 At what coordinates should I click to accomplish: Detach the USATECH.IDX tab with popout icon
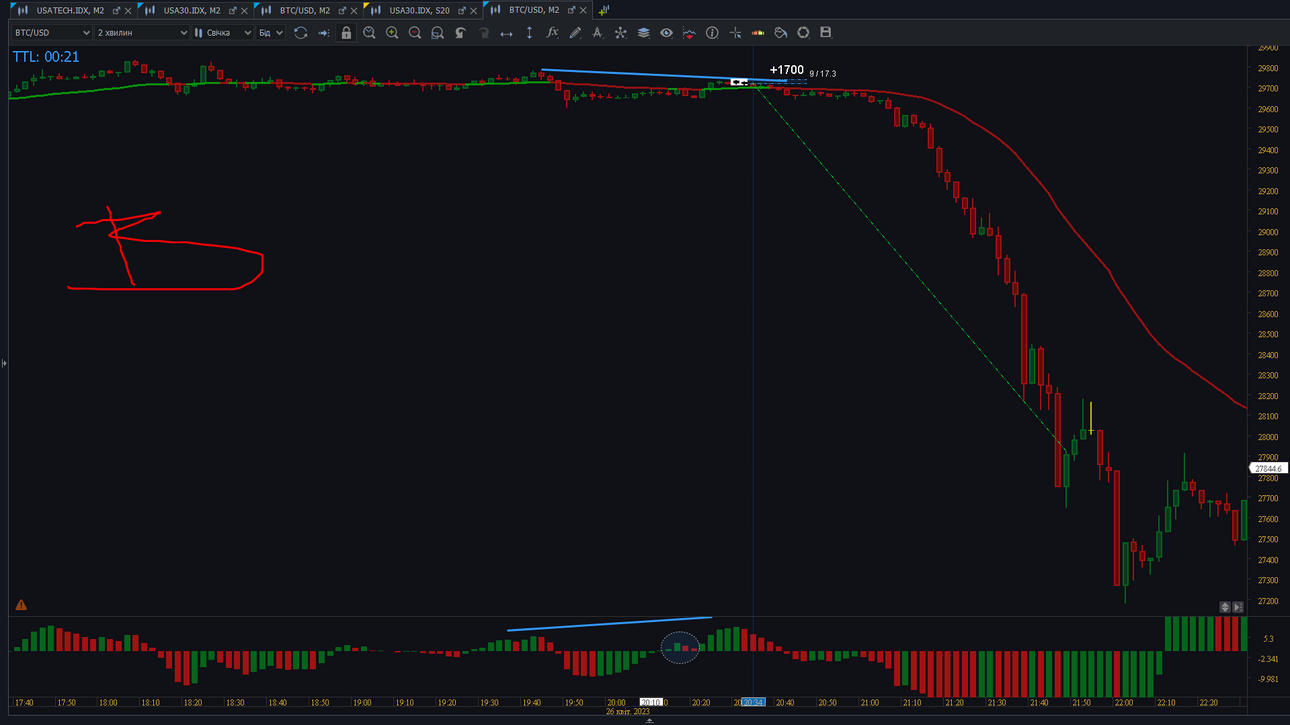(x=117, y=10)
